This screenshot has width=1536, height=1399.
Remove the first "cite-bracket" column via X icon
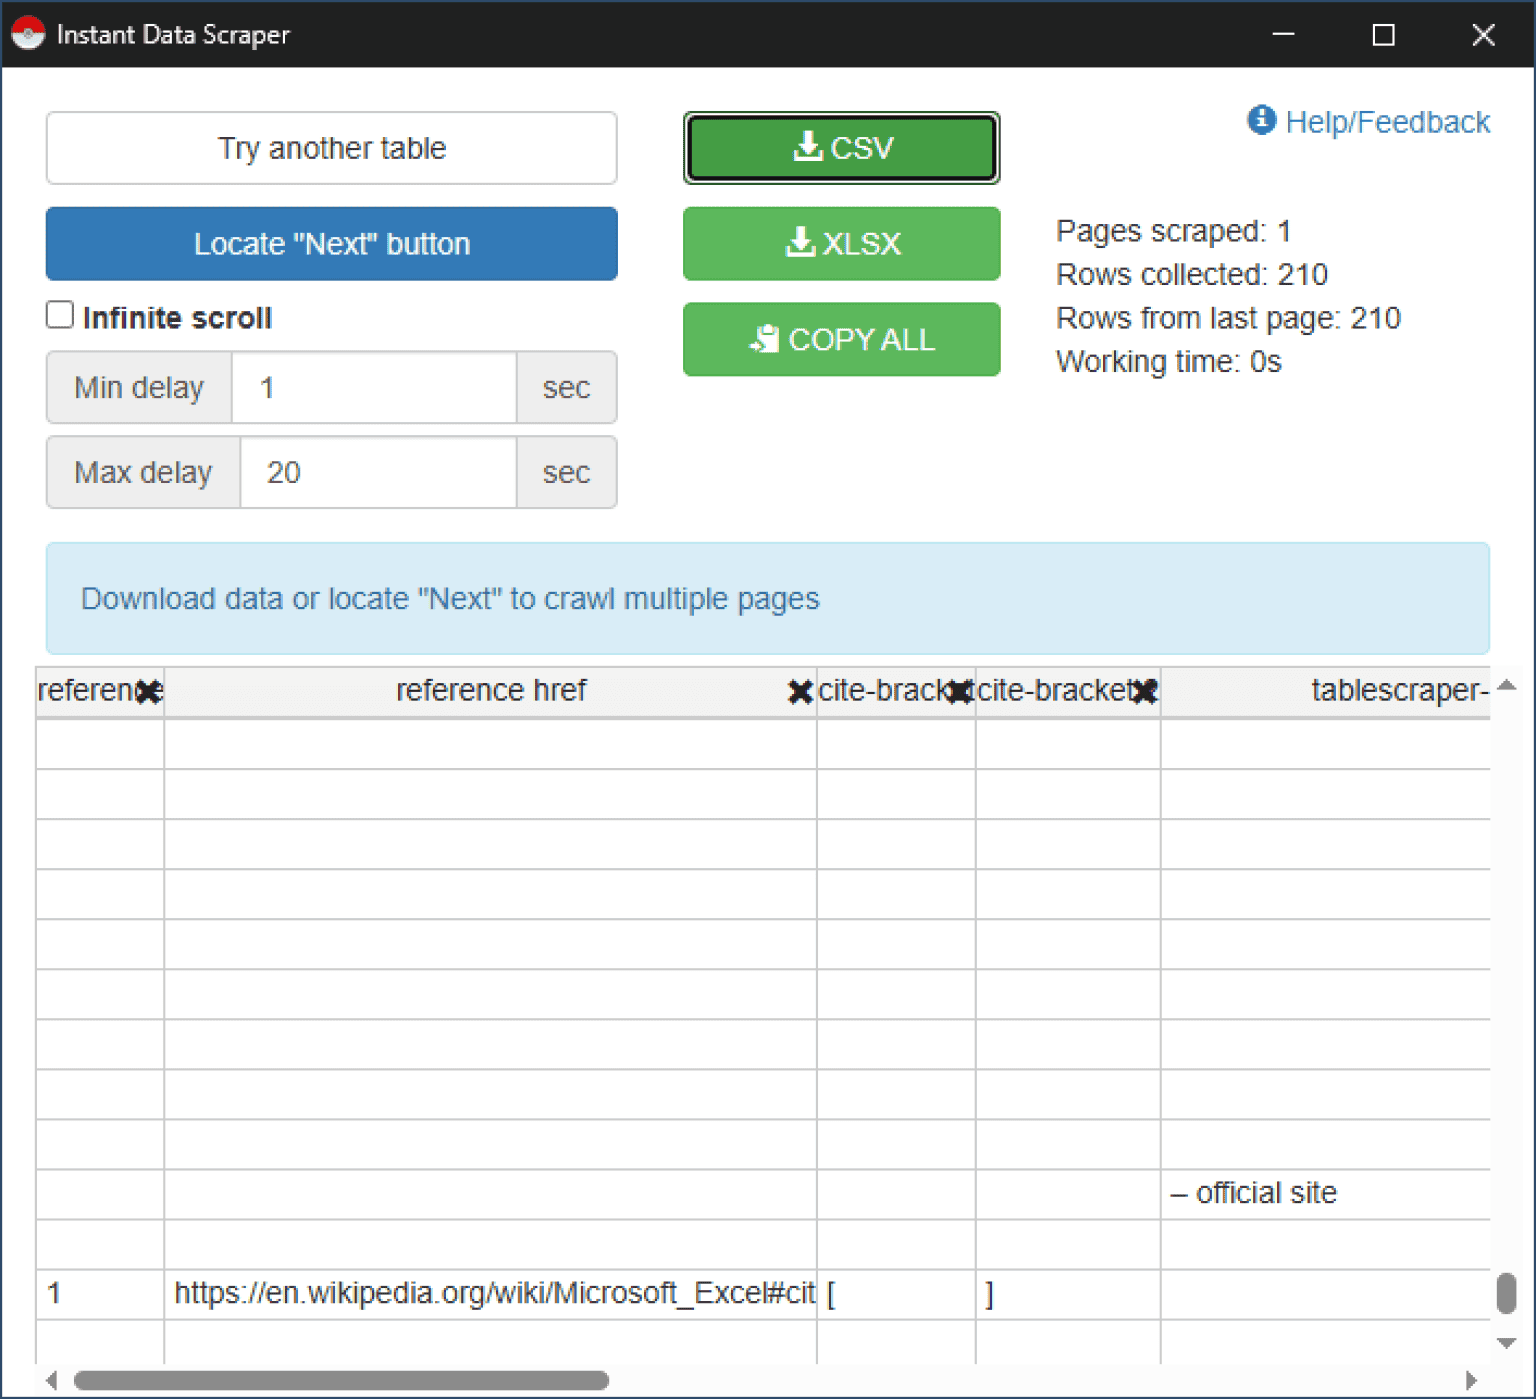click(959, 690)
